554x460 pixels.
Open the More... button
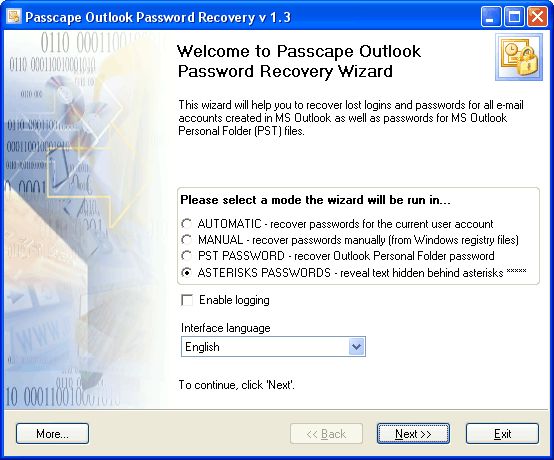click(52, 434)
